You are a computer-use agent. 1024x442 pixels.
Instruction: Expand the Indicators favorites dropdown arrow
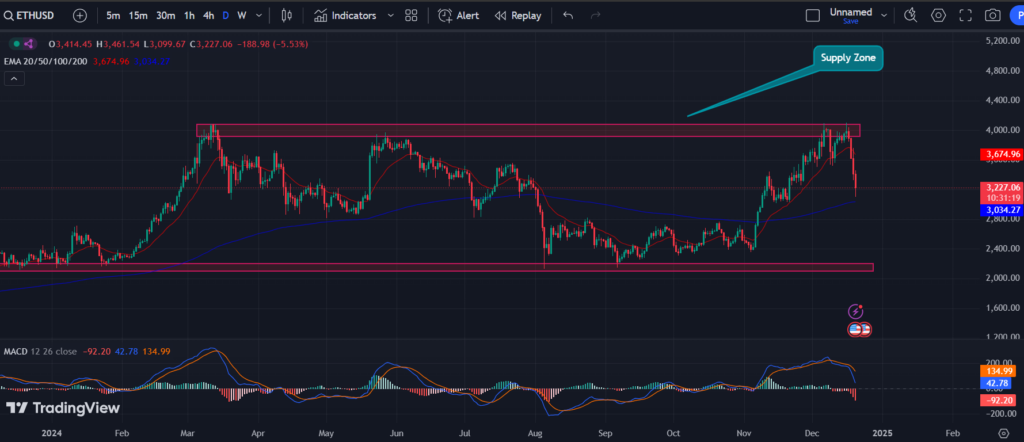coord(391,15)
